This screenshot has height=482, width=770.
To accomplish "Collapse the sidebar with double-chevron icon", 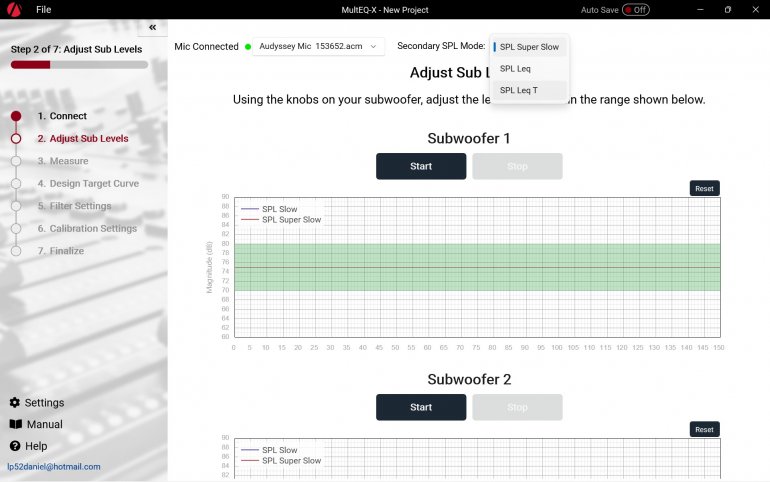I will coord(152,28).
